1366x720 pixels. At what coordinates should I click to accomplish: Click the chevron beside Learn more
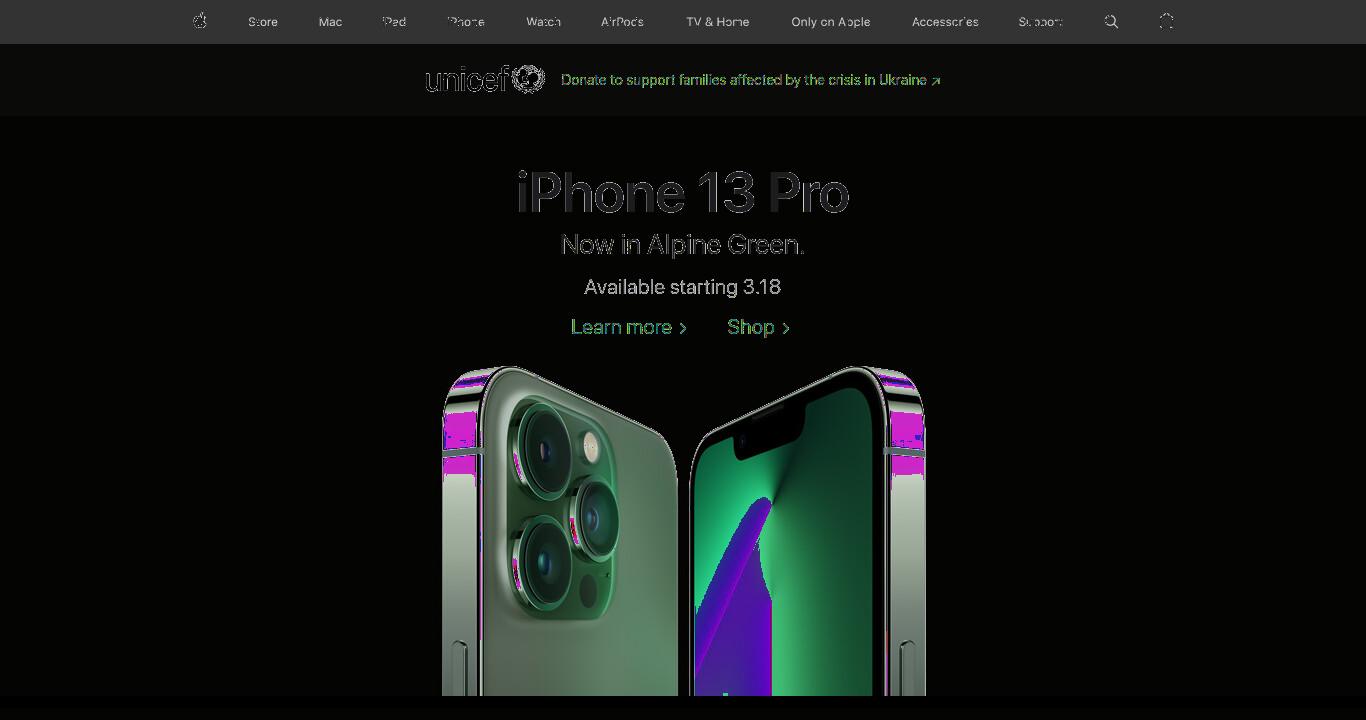[683, 328]
